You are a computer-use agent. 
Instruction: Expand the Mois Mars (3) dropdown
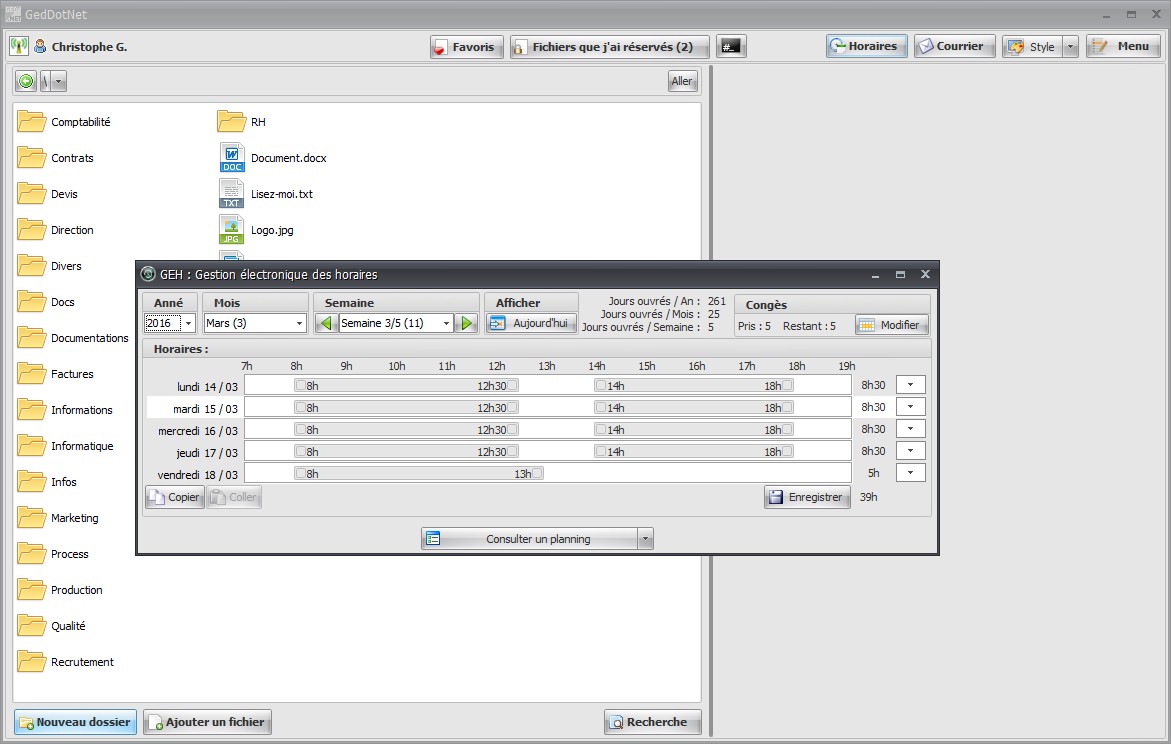[255, 323]
